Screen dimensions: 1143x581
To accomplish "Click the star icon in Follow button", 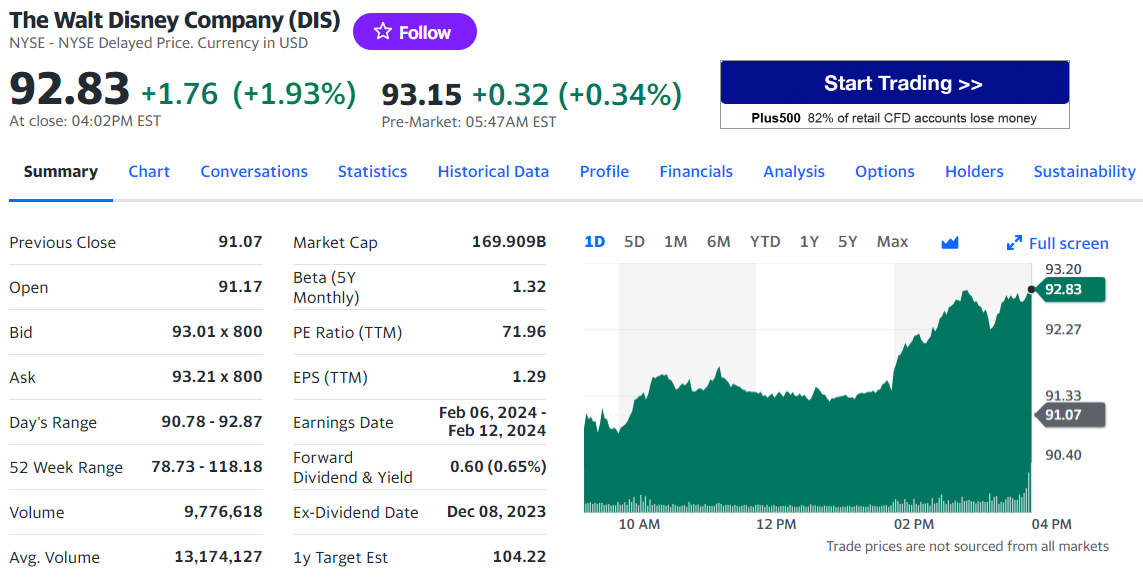I will [383, 31].
